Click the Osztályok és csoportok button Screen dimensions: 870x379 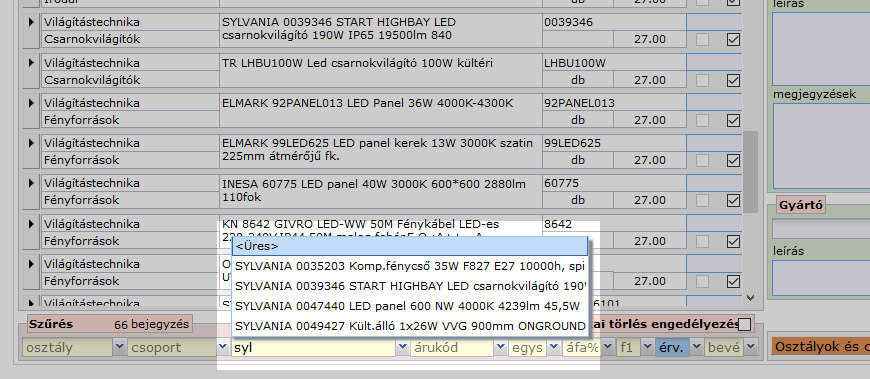(x=821, y=347)
